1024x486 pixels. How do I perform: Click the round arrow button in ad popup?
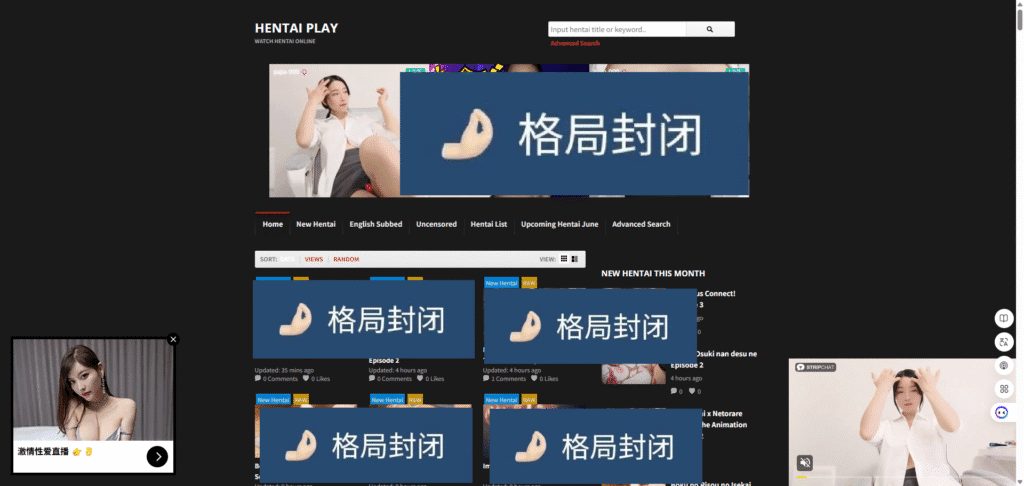tap(157, 457)
